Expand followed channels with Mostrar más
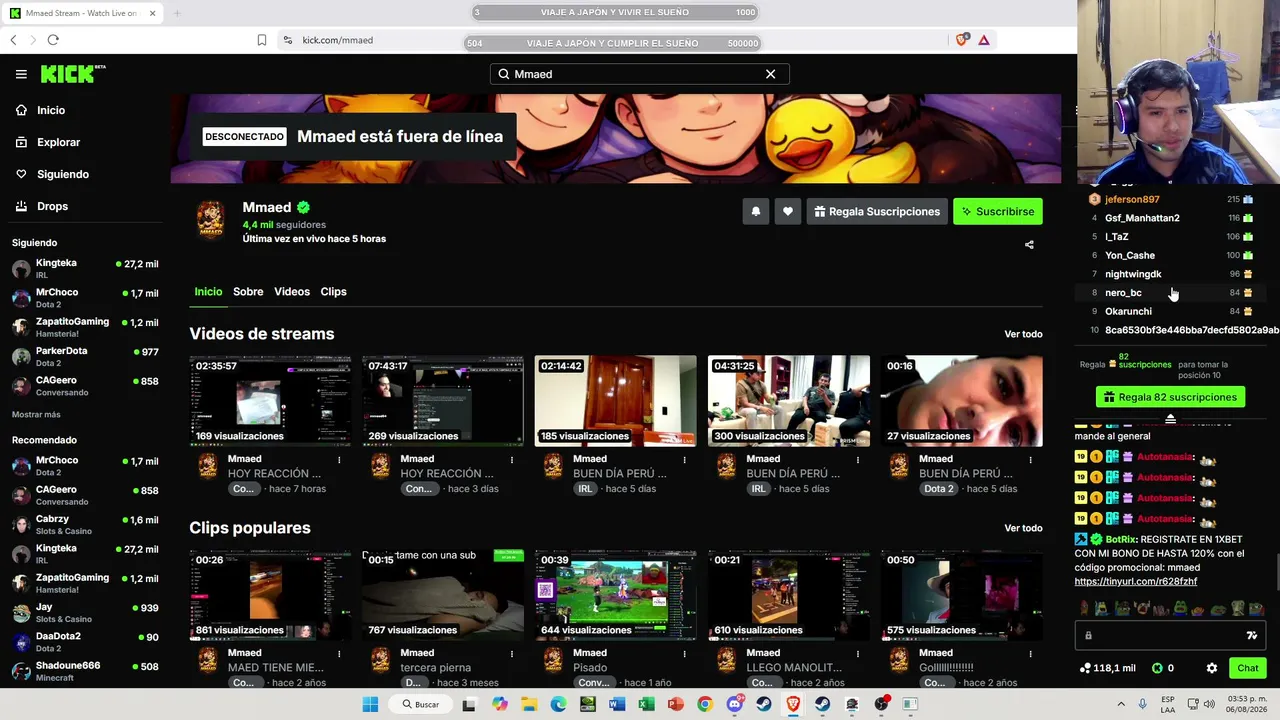 point(36,414)
